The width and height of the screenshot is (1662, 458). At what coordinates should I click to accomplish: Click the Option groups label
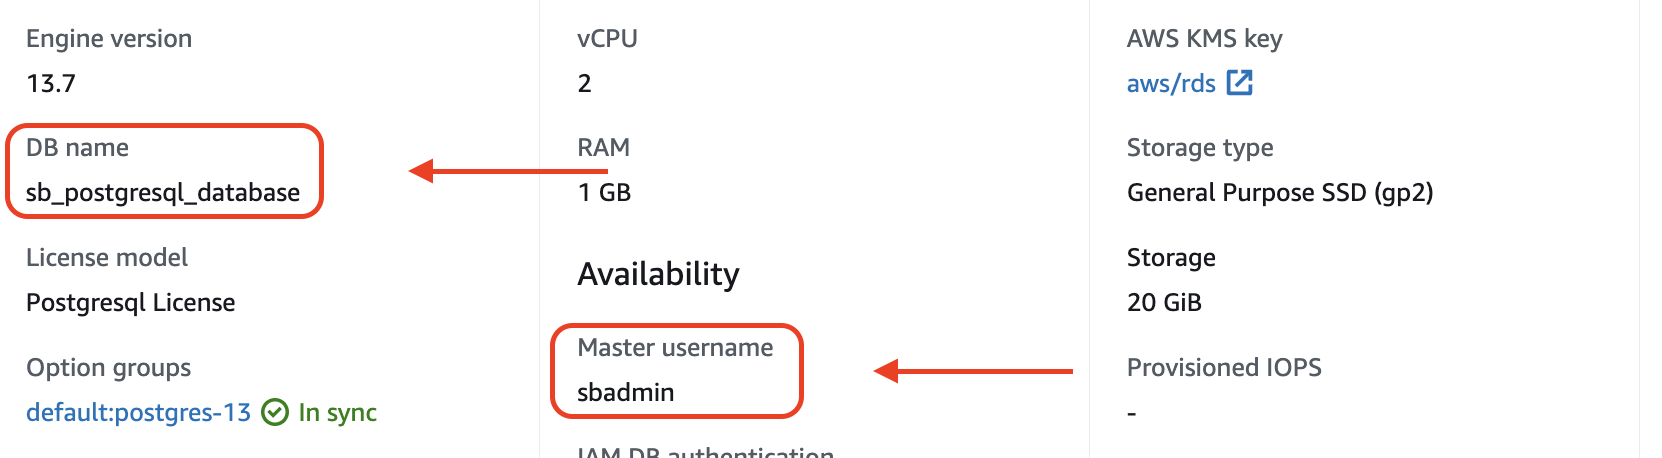click(x=108, y=367)
